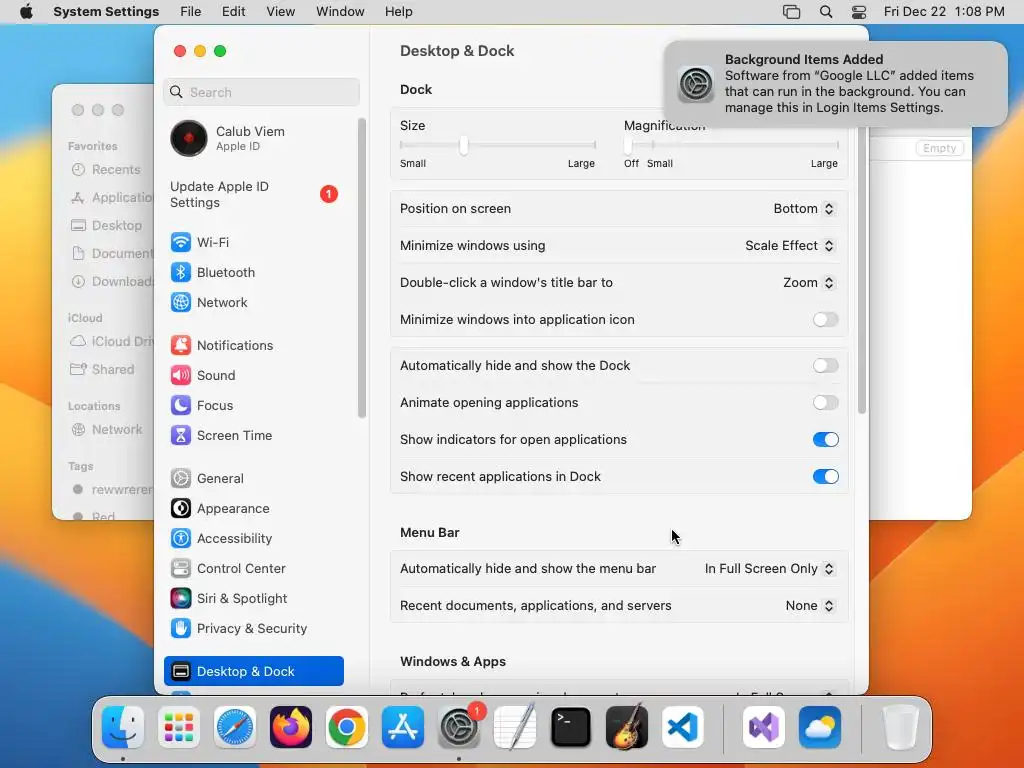Click Dock Size slider handle
Screen dimensions: 1024x768
pos(464,145)
